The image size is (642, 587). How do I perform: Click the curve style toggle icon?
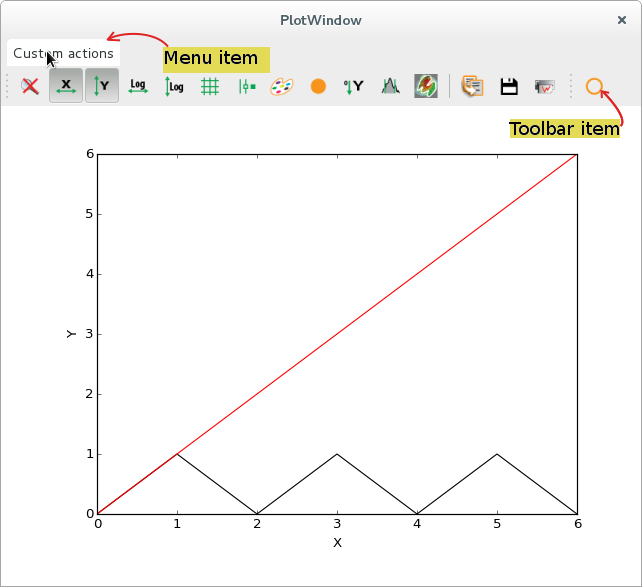coord(246,87)
